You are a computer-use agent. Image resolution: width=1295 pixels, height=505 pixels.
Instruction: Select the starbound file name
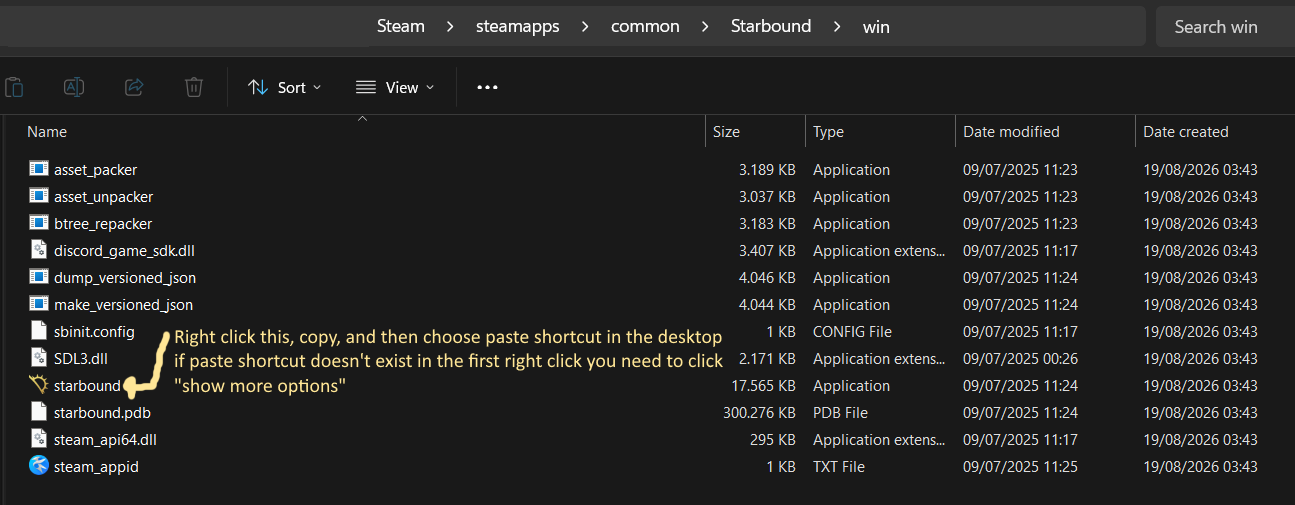87,385
